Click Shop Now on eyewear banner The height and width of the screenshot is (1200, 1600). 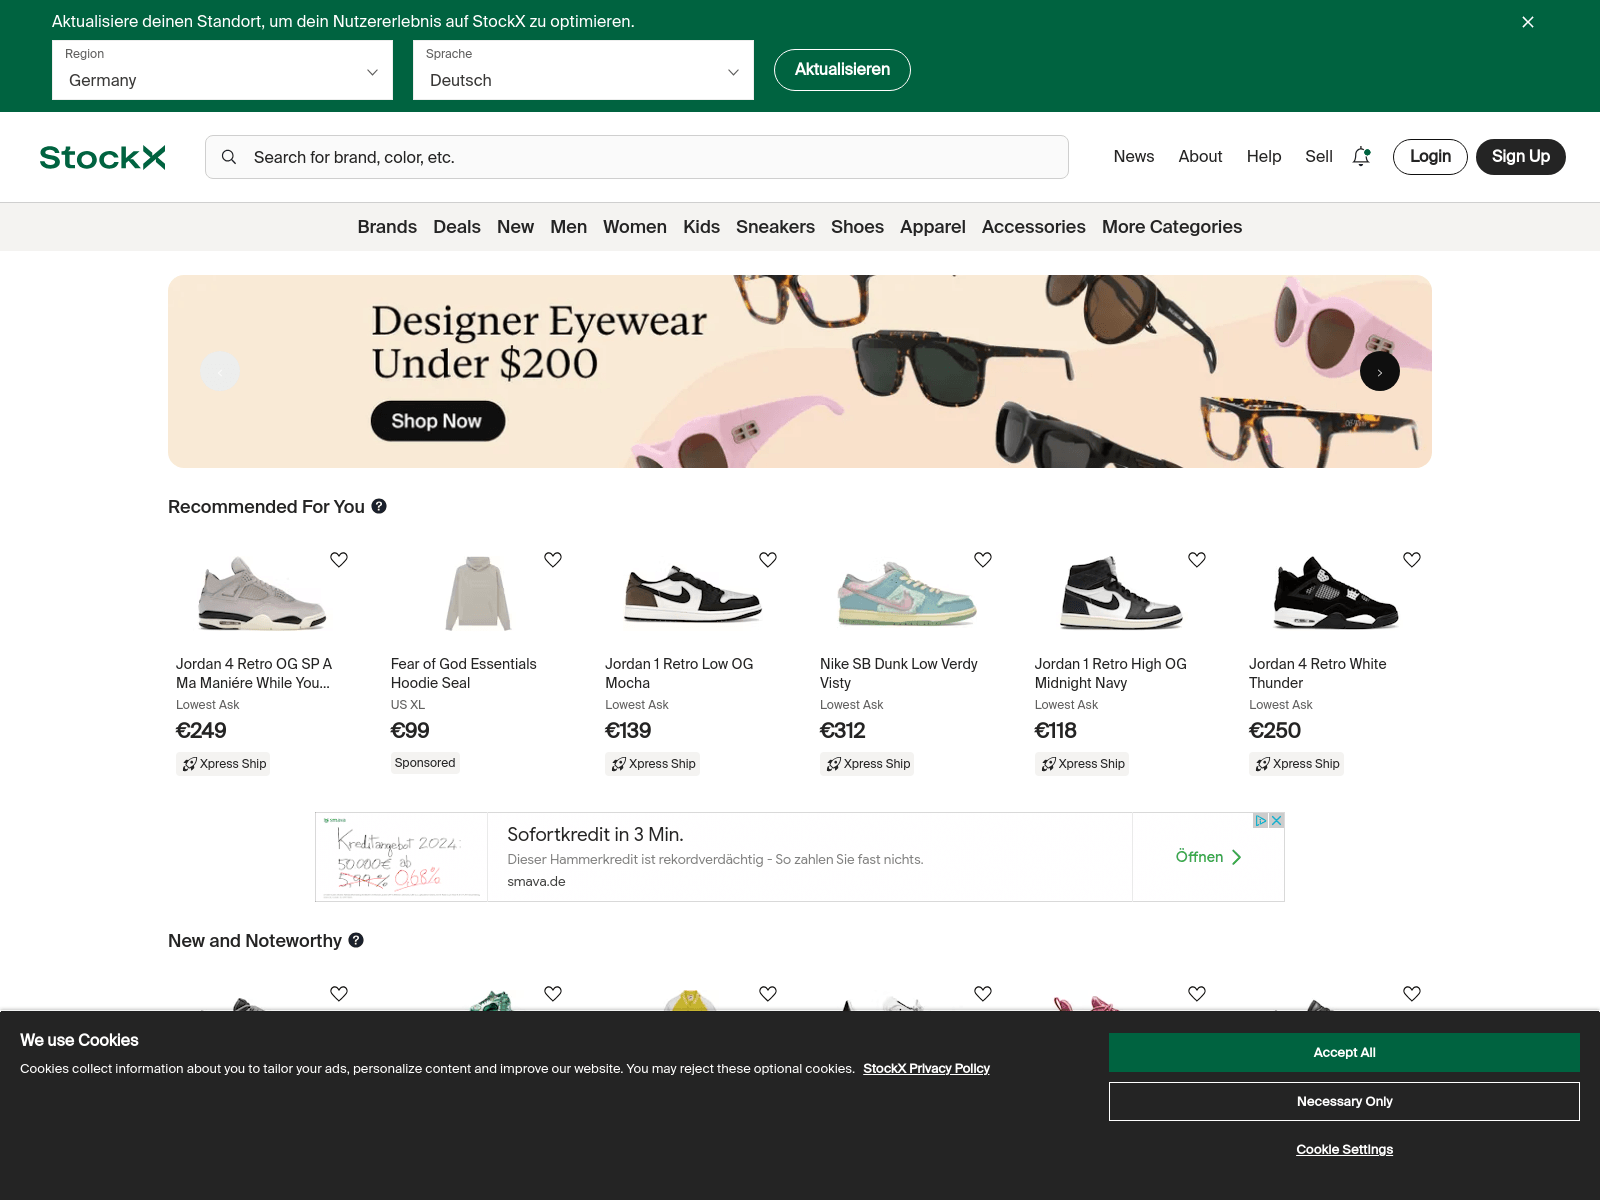(437, 421)
